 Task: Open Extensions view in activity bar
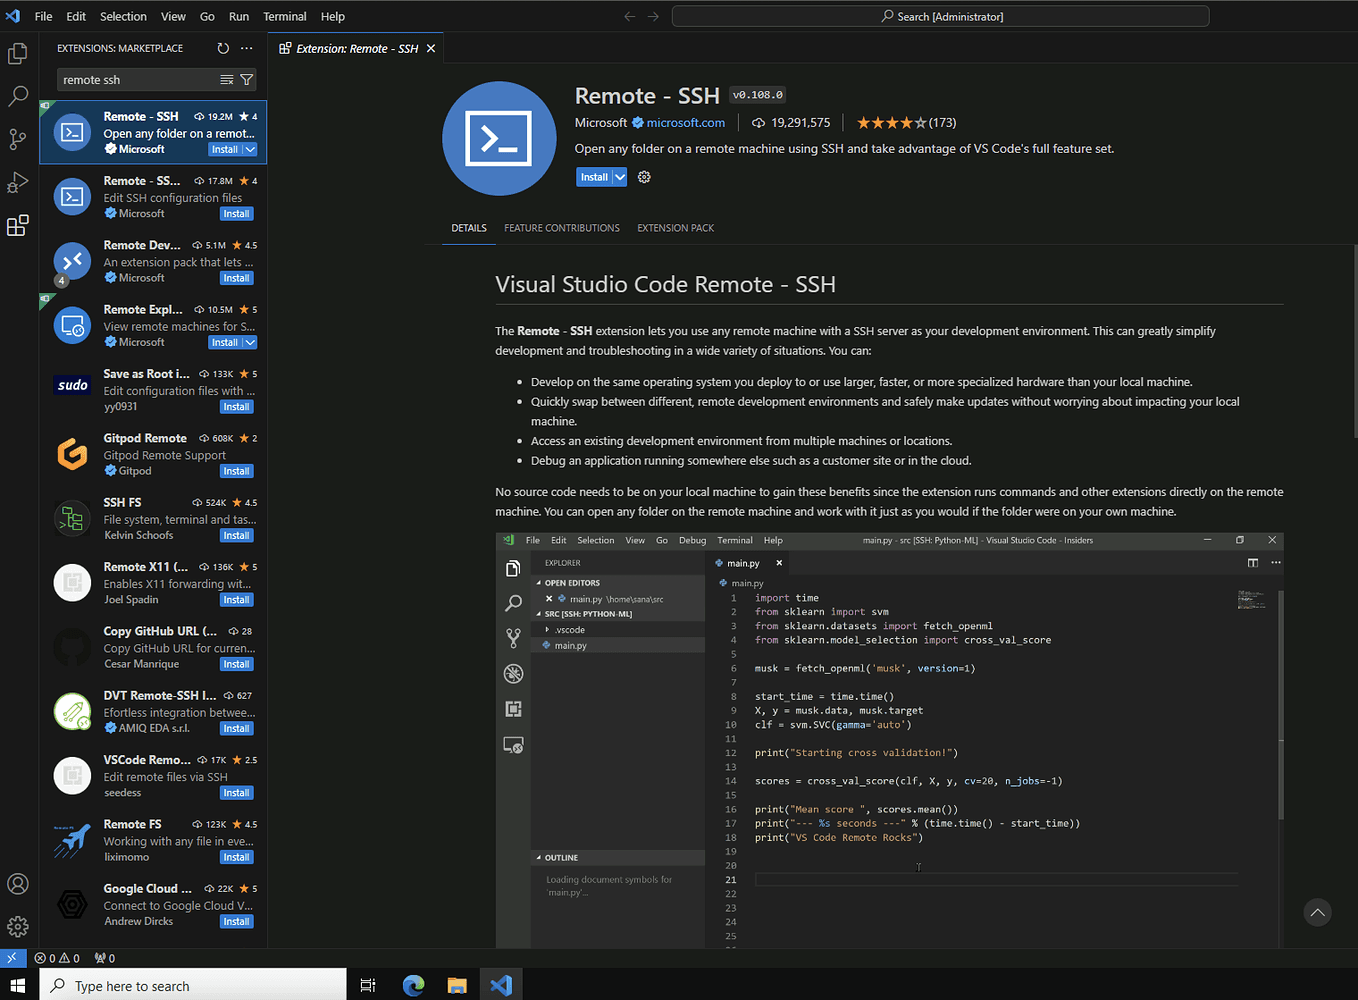click(18, 226)
